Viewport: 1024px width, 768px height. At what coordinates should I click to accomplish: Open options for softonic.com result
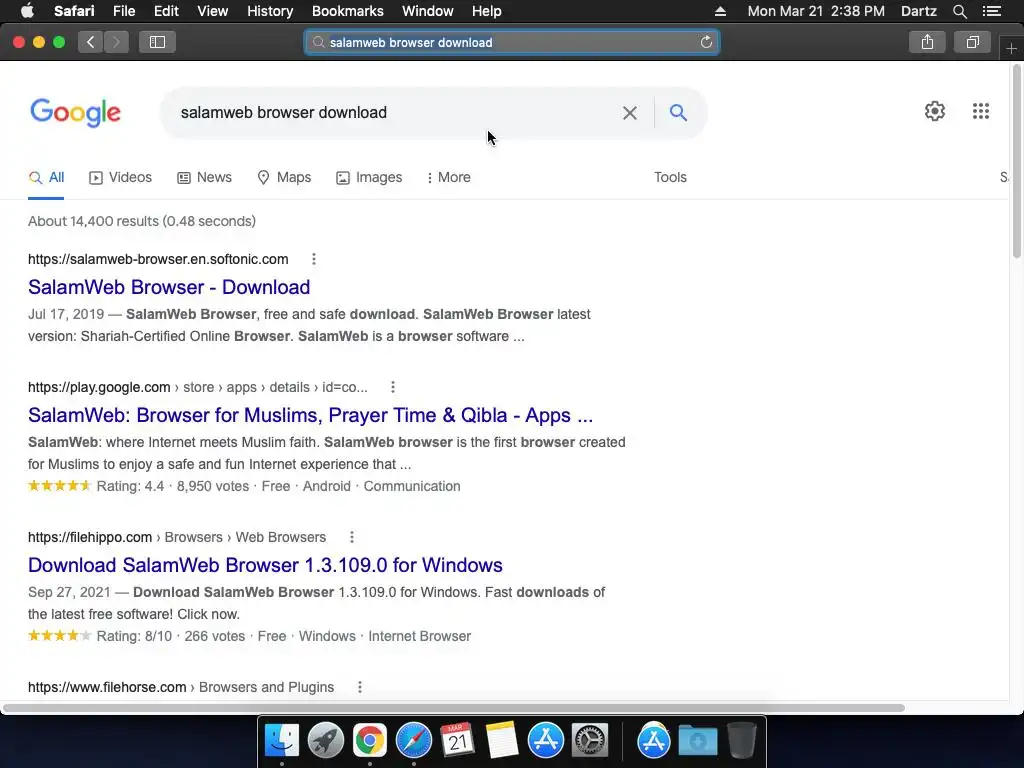point(313,259)
